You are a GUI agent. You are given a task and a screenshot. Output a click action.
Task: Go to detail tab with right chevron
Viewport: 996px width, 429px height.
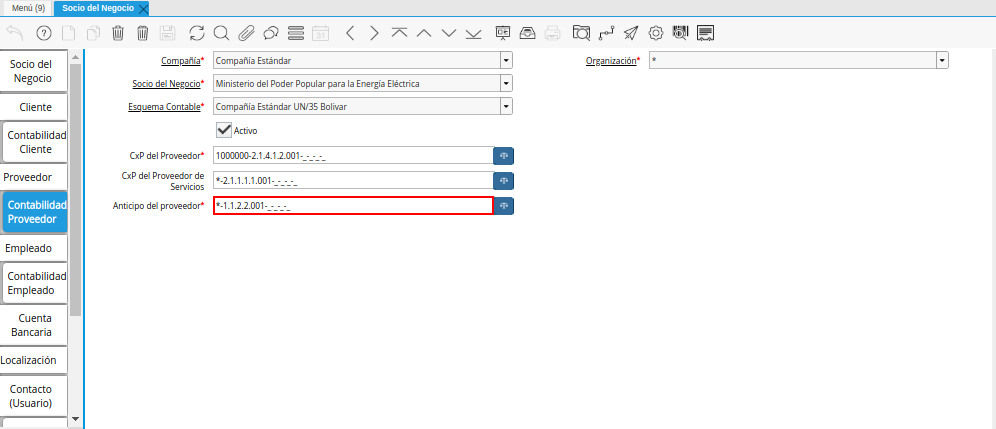pyautogui.click(x=374, y=33)
